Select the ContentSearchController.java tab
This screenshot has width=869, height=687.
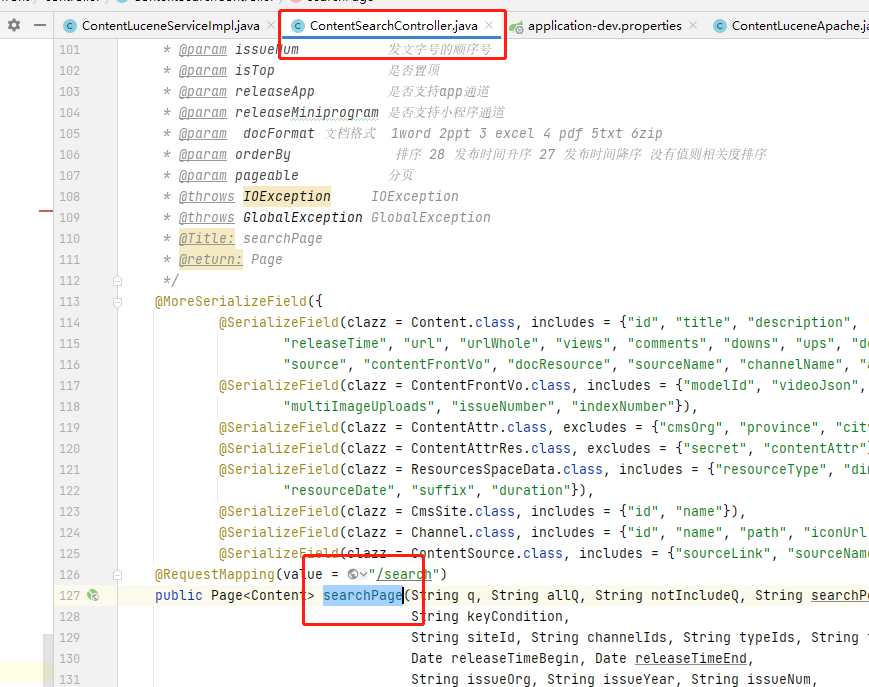(x=393, y=26)
